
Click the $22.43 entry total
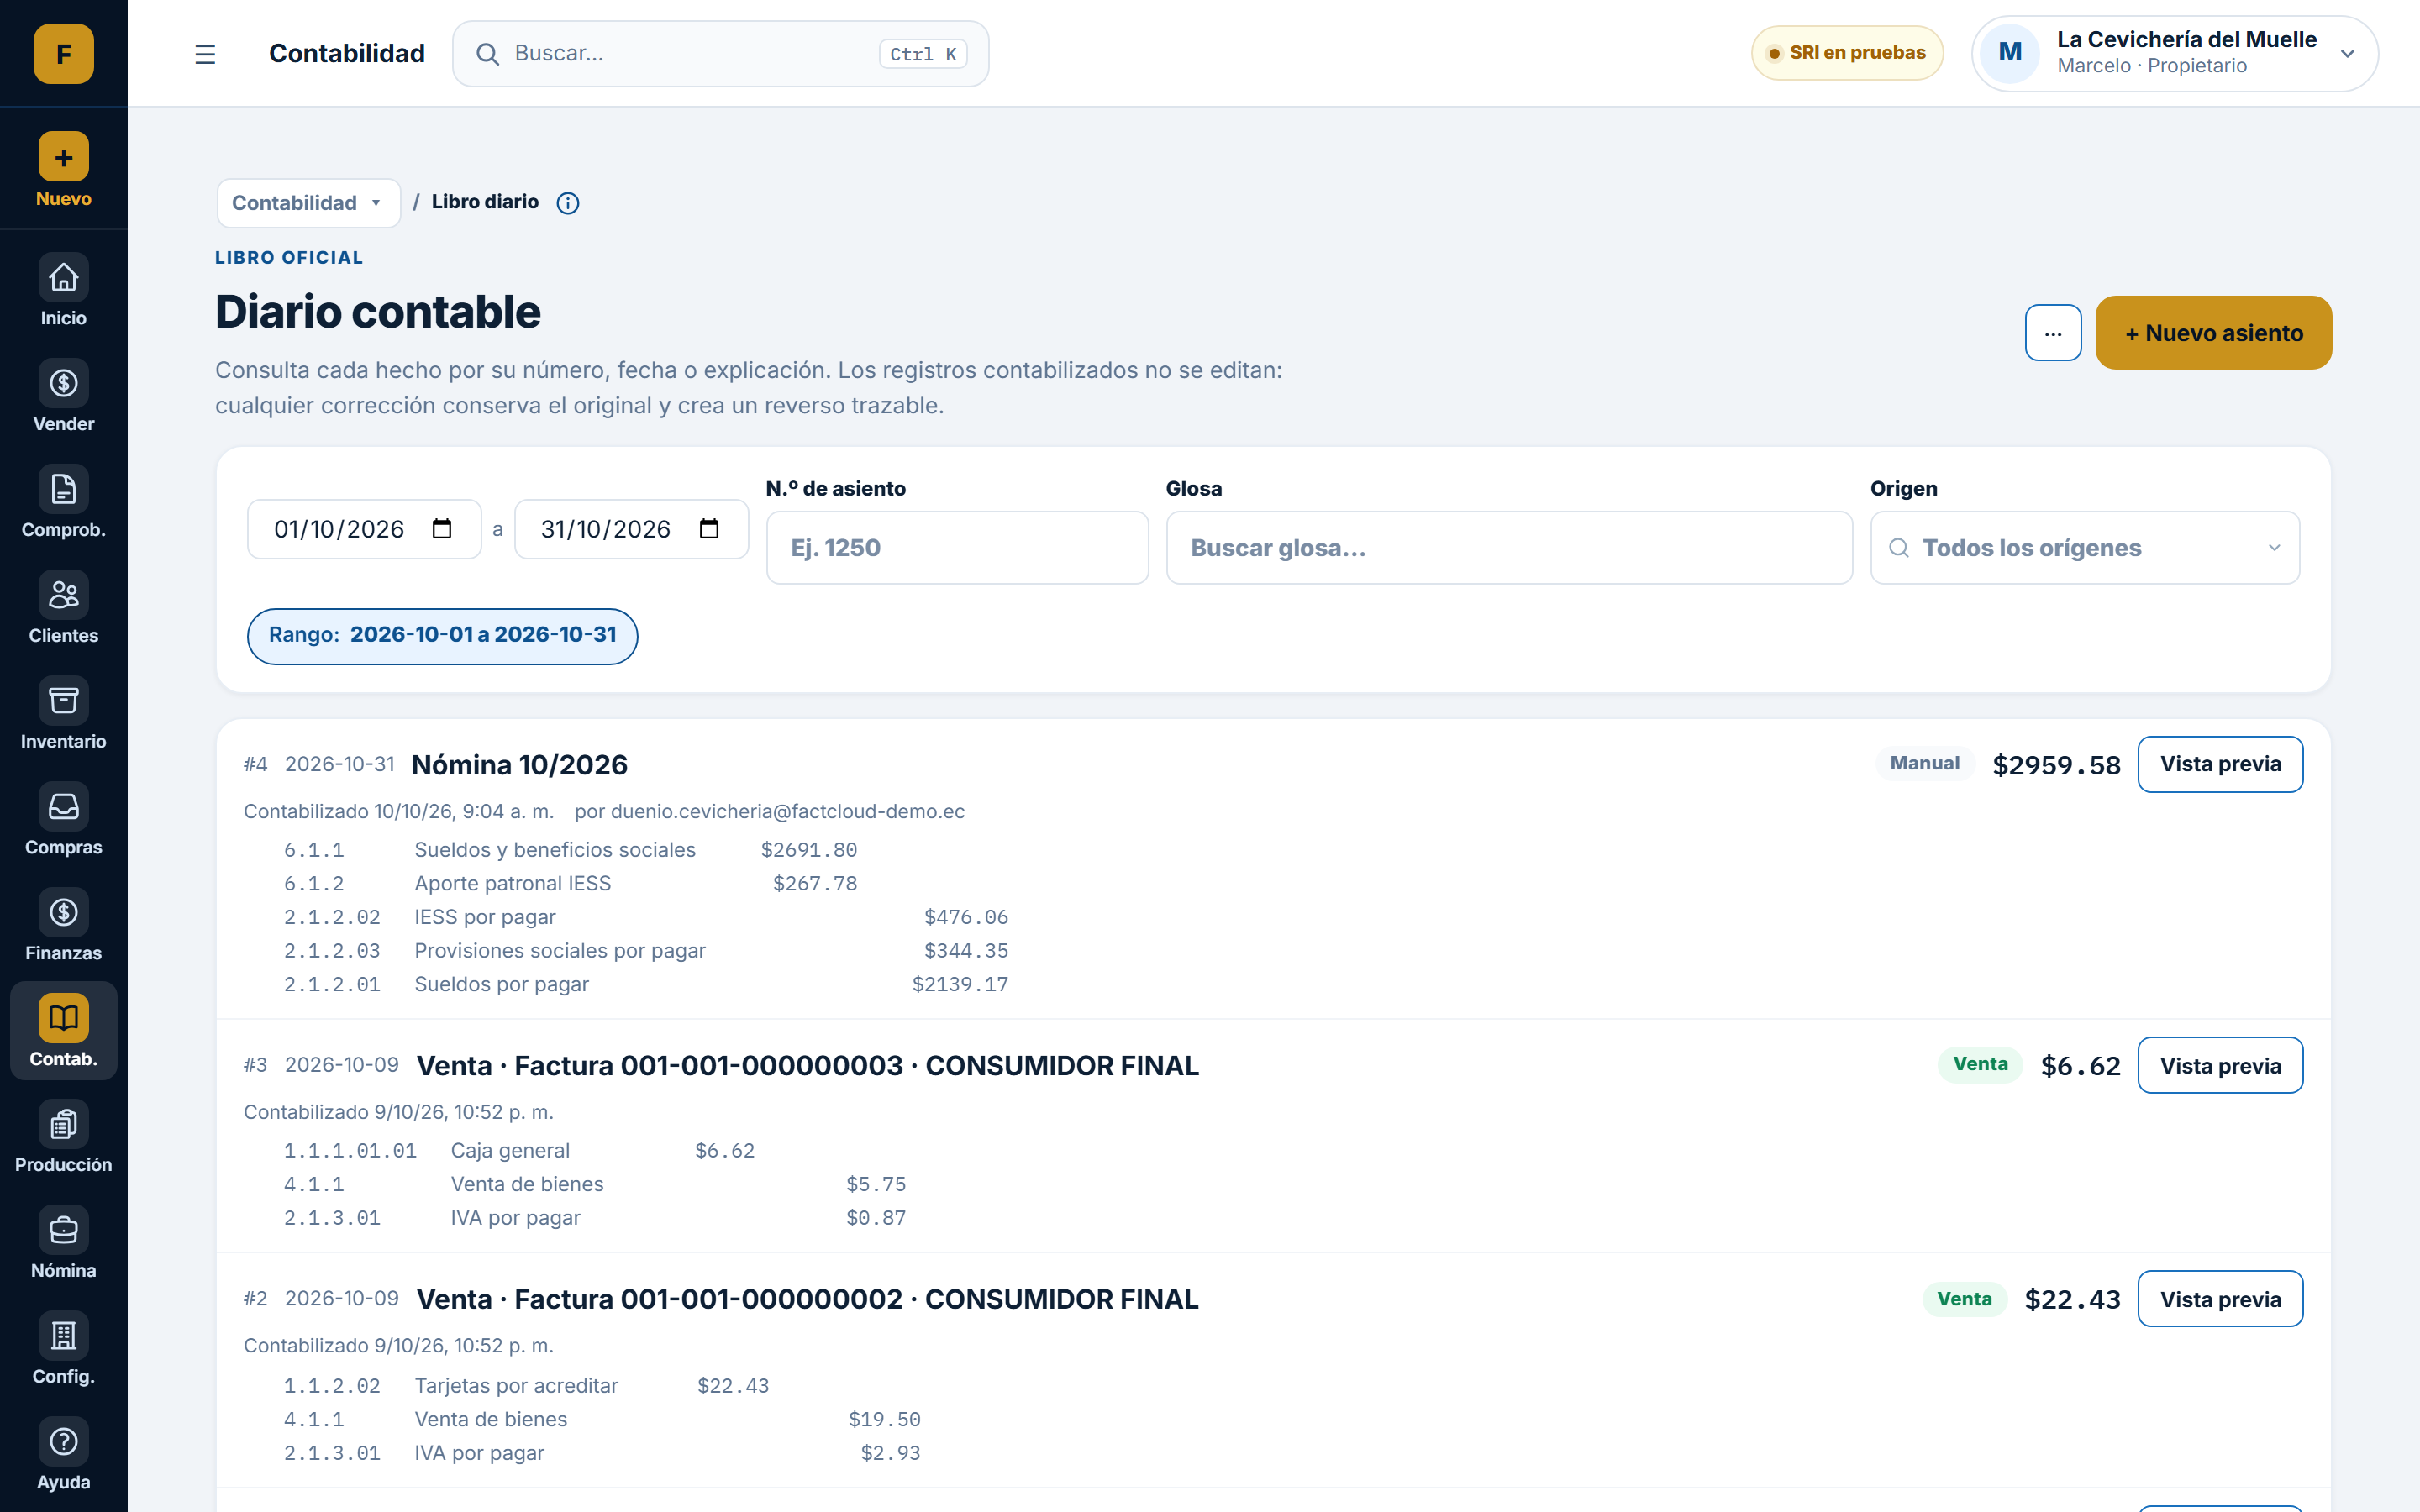tap(2072, 1299)
